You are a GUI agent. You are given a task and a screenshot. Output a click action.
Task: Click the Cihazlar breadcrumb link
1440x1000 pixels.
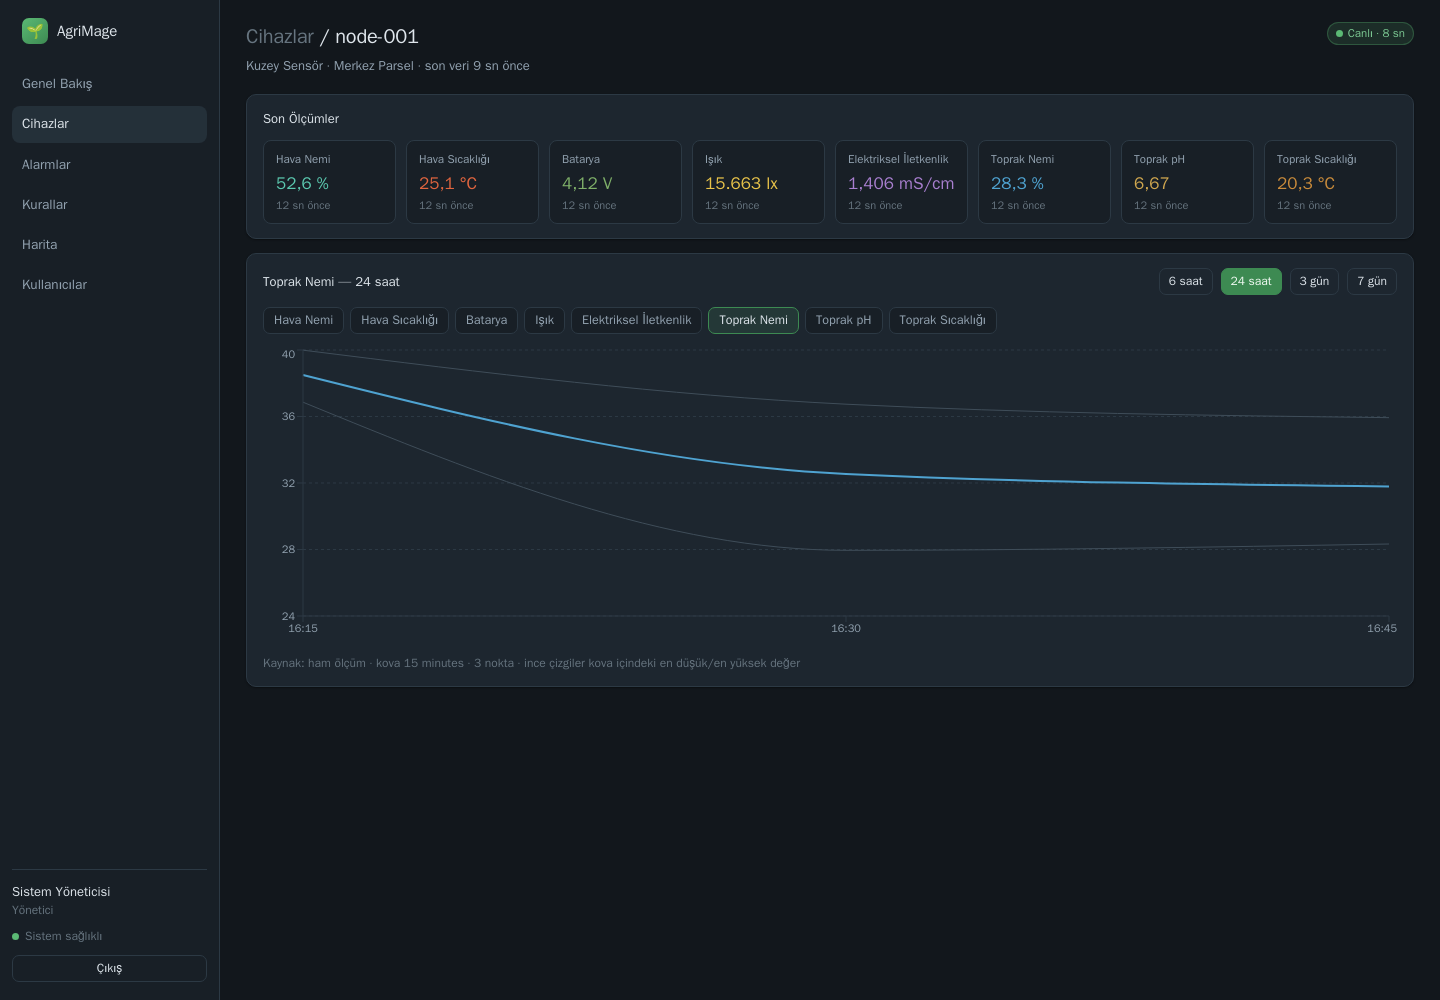[x=280, y=36]
